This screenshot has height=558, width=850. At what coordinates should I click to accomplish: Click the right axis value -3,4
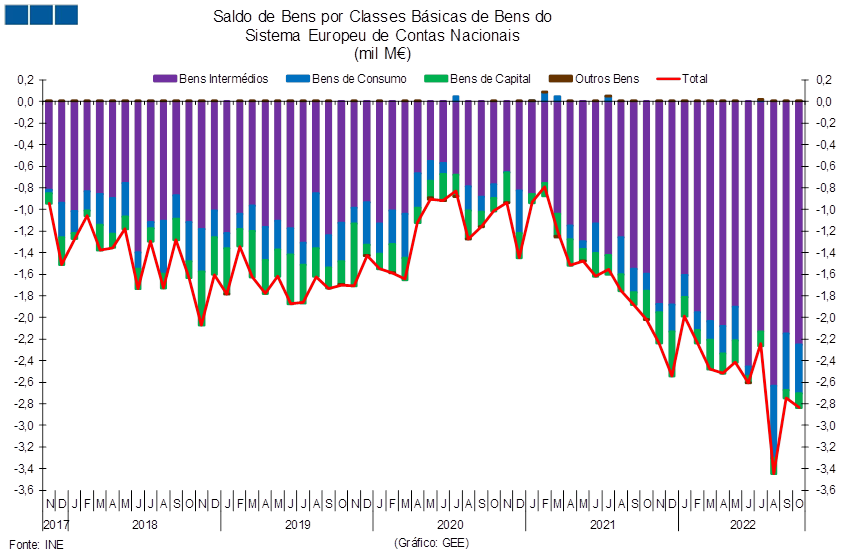coord(826,469)
